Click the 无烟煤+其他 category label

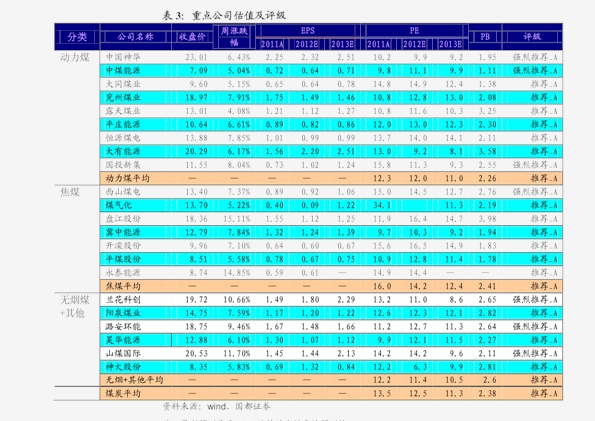[x=75, y=307]
